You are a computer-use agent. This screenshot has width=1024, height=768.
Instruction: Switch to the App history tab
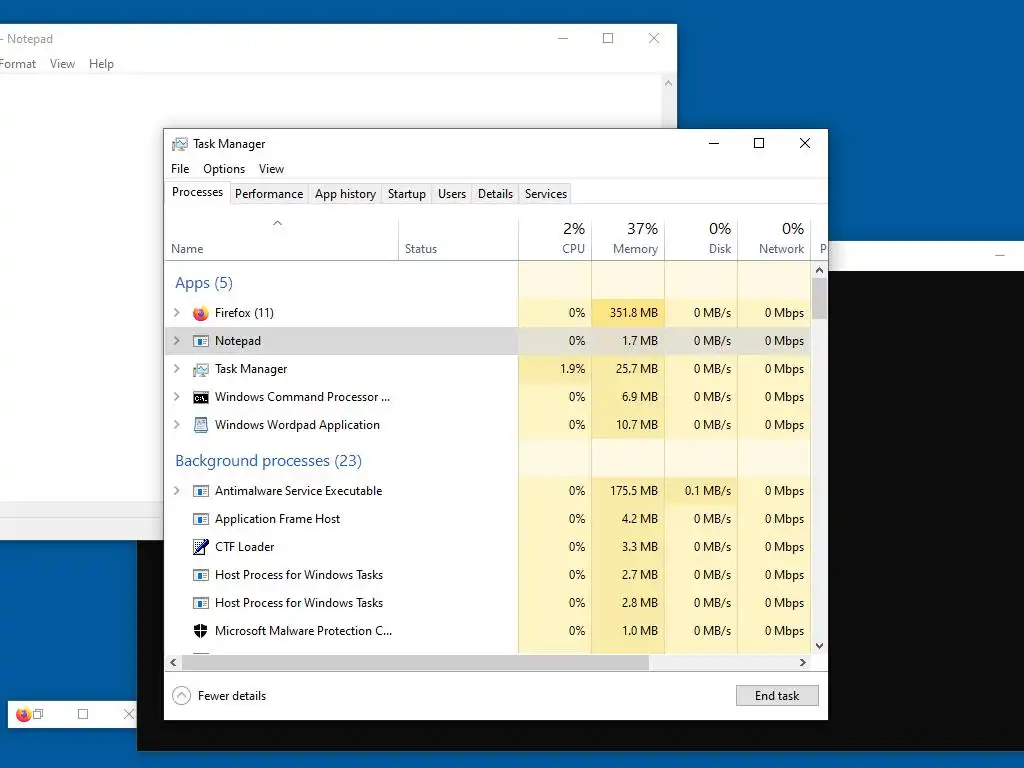(x=345, y=194)
